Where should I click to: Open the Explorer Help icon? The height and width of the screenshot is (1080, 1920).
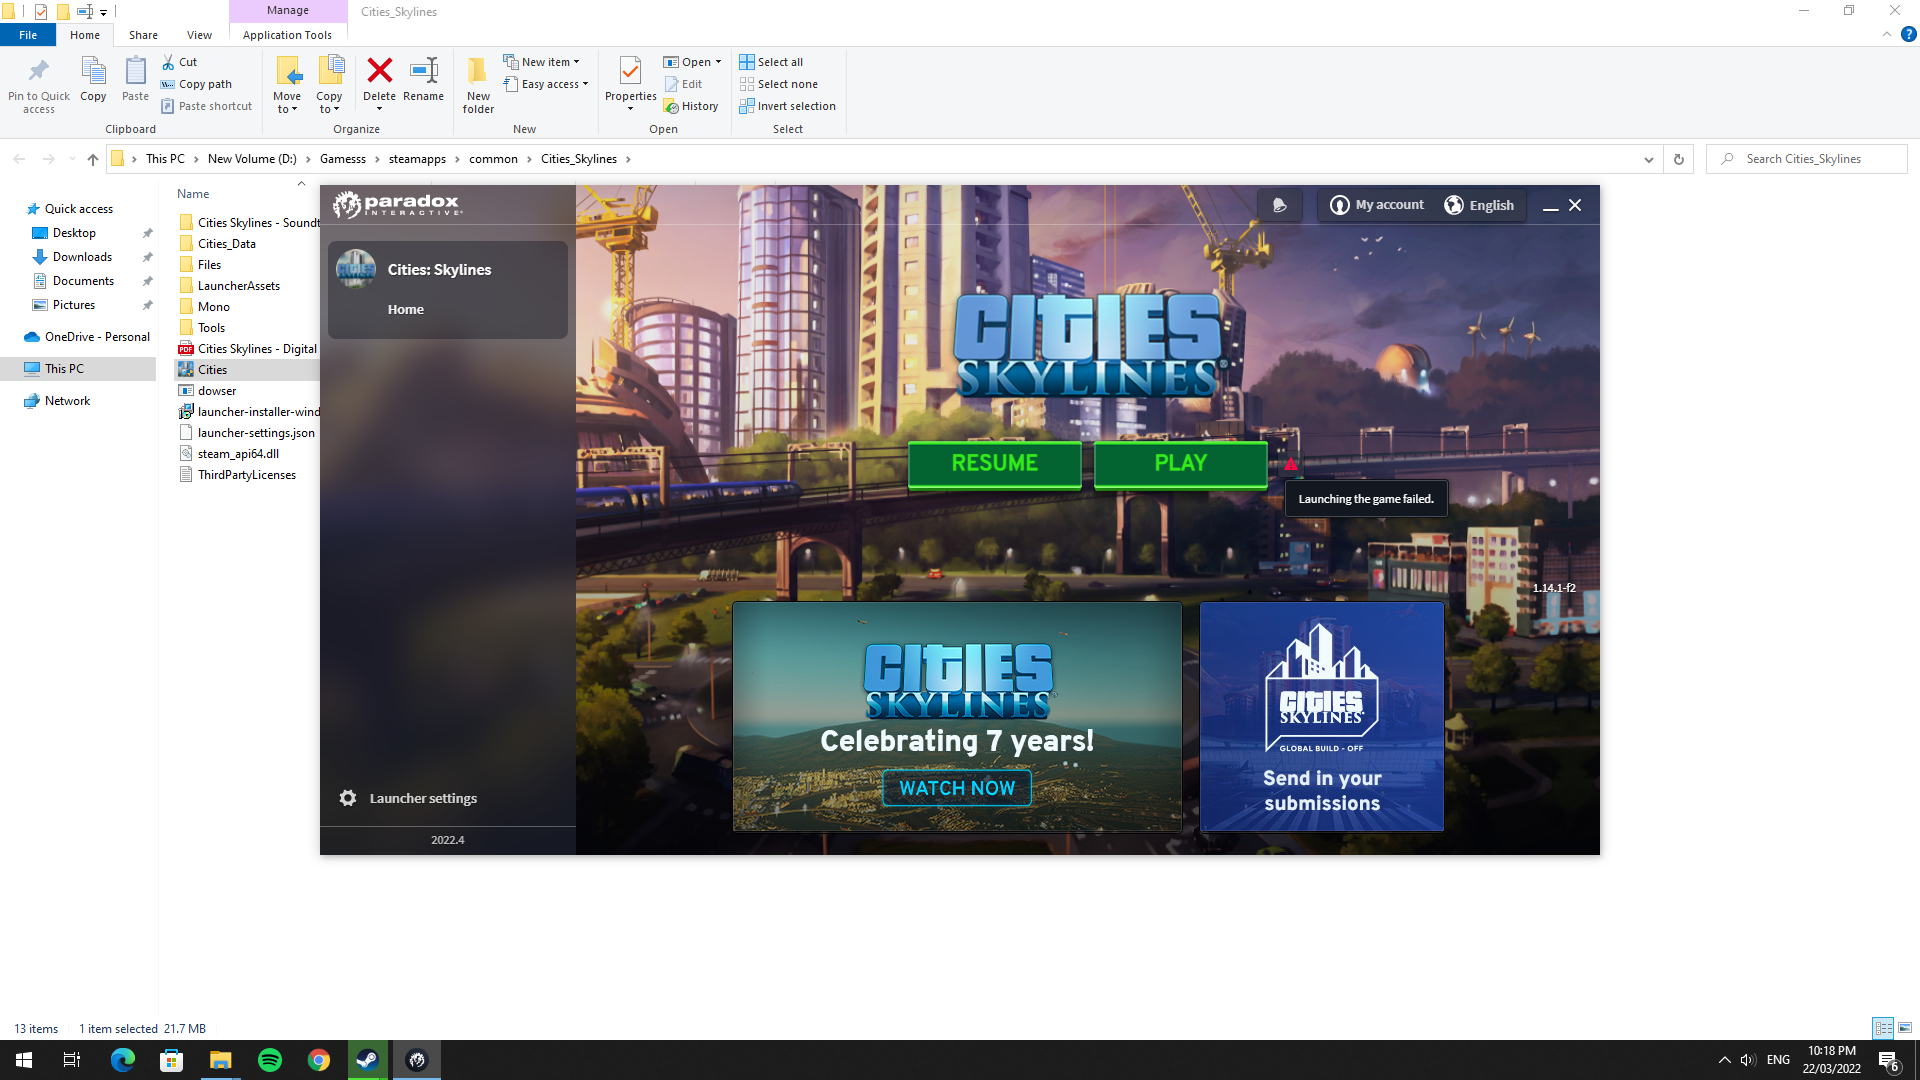pos(1908,34)
